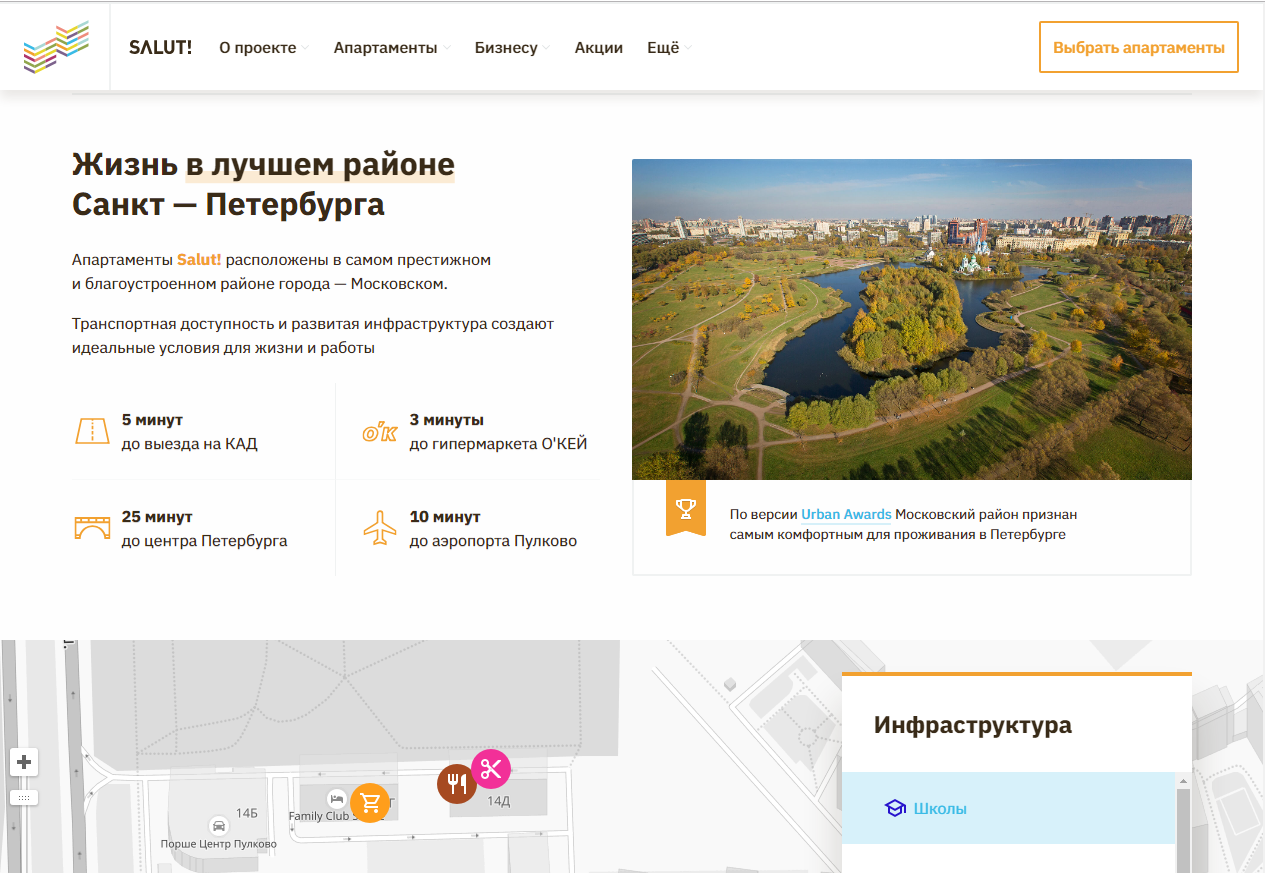Viewport: 1265px width, 873px height.
Task: Click the "14Д" building label on the map
Action: click(x=498, y=802)
